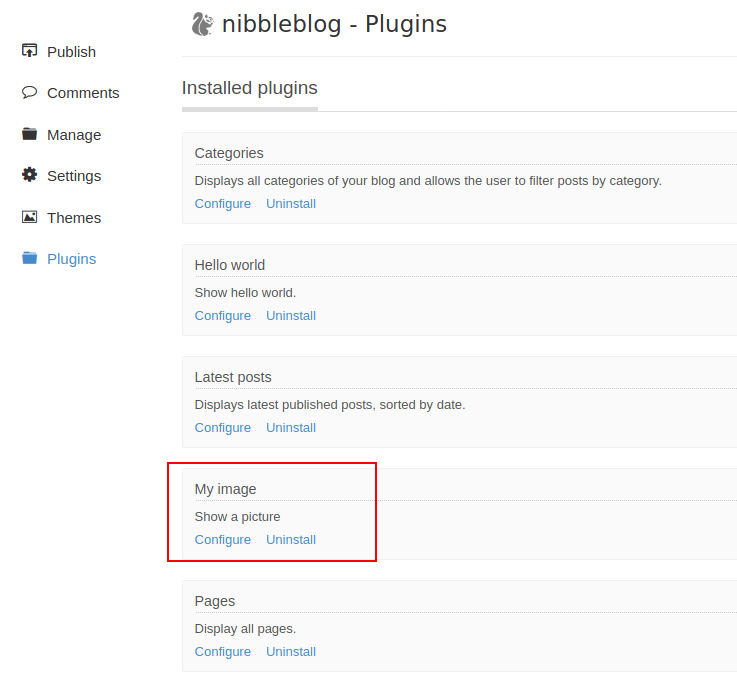The width and height of the screenshot is (737, 693).
Task: Click the Comments speech bubble icon
Action: (x=29, y=92)
